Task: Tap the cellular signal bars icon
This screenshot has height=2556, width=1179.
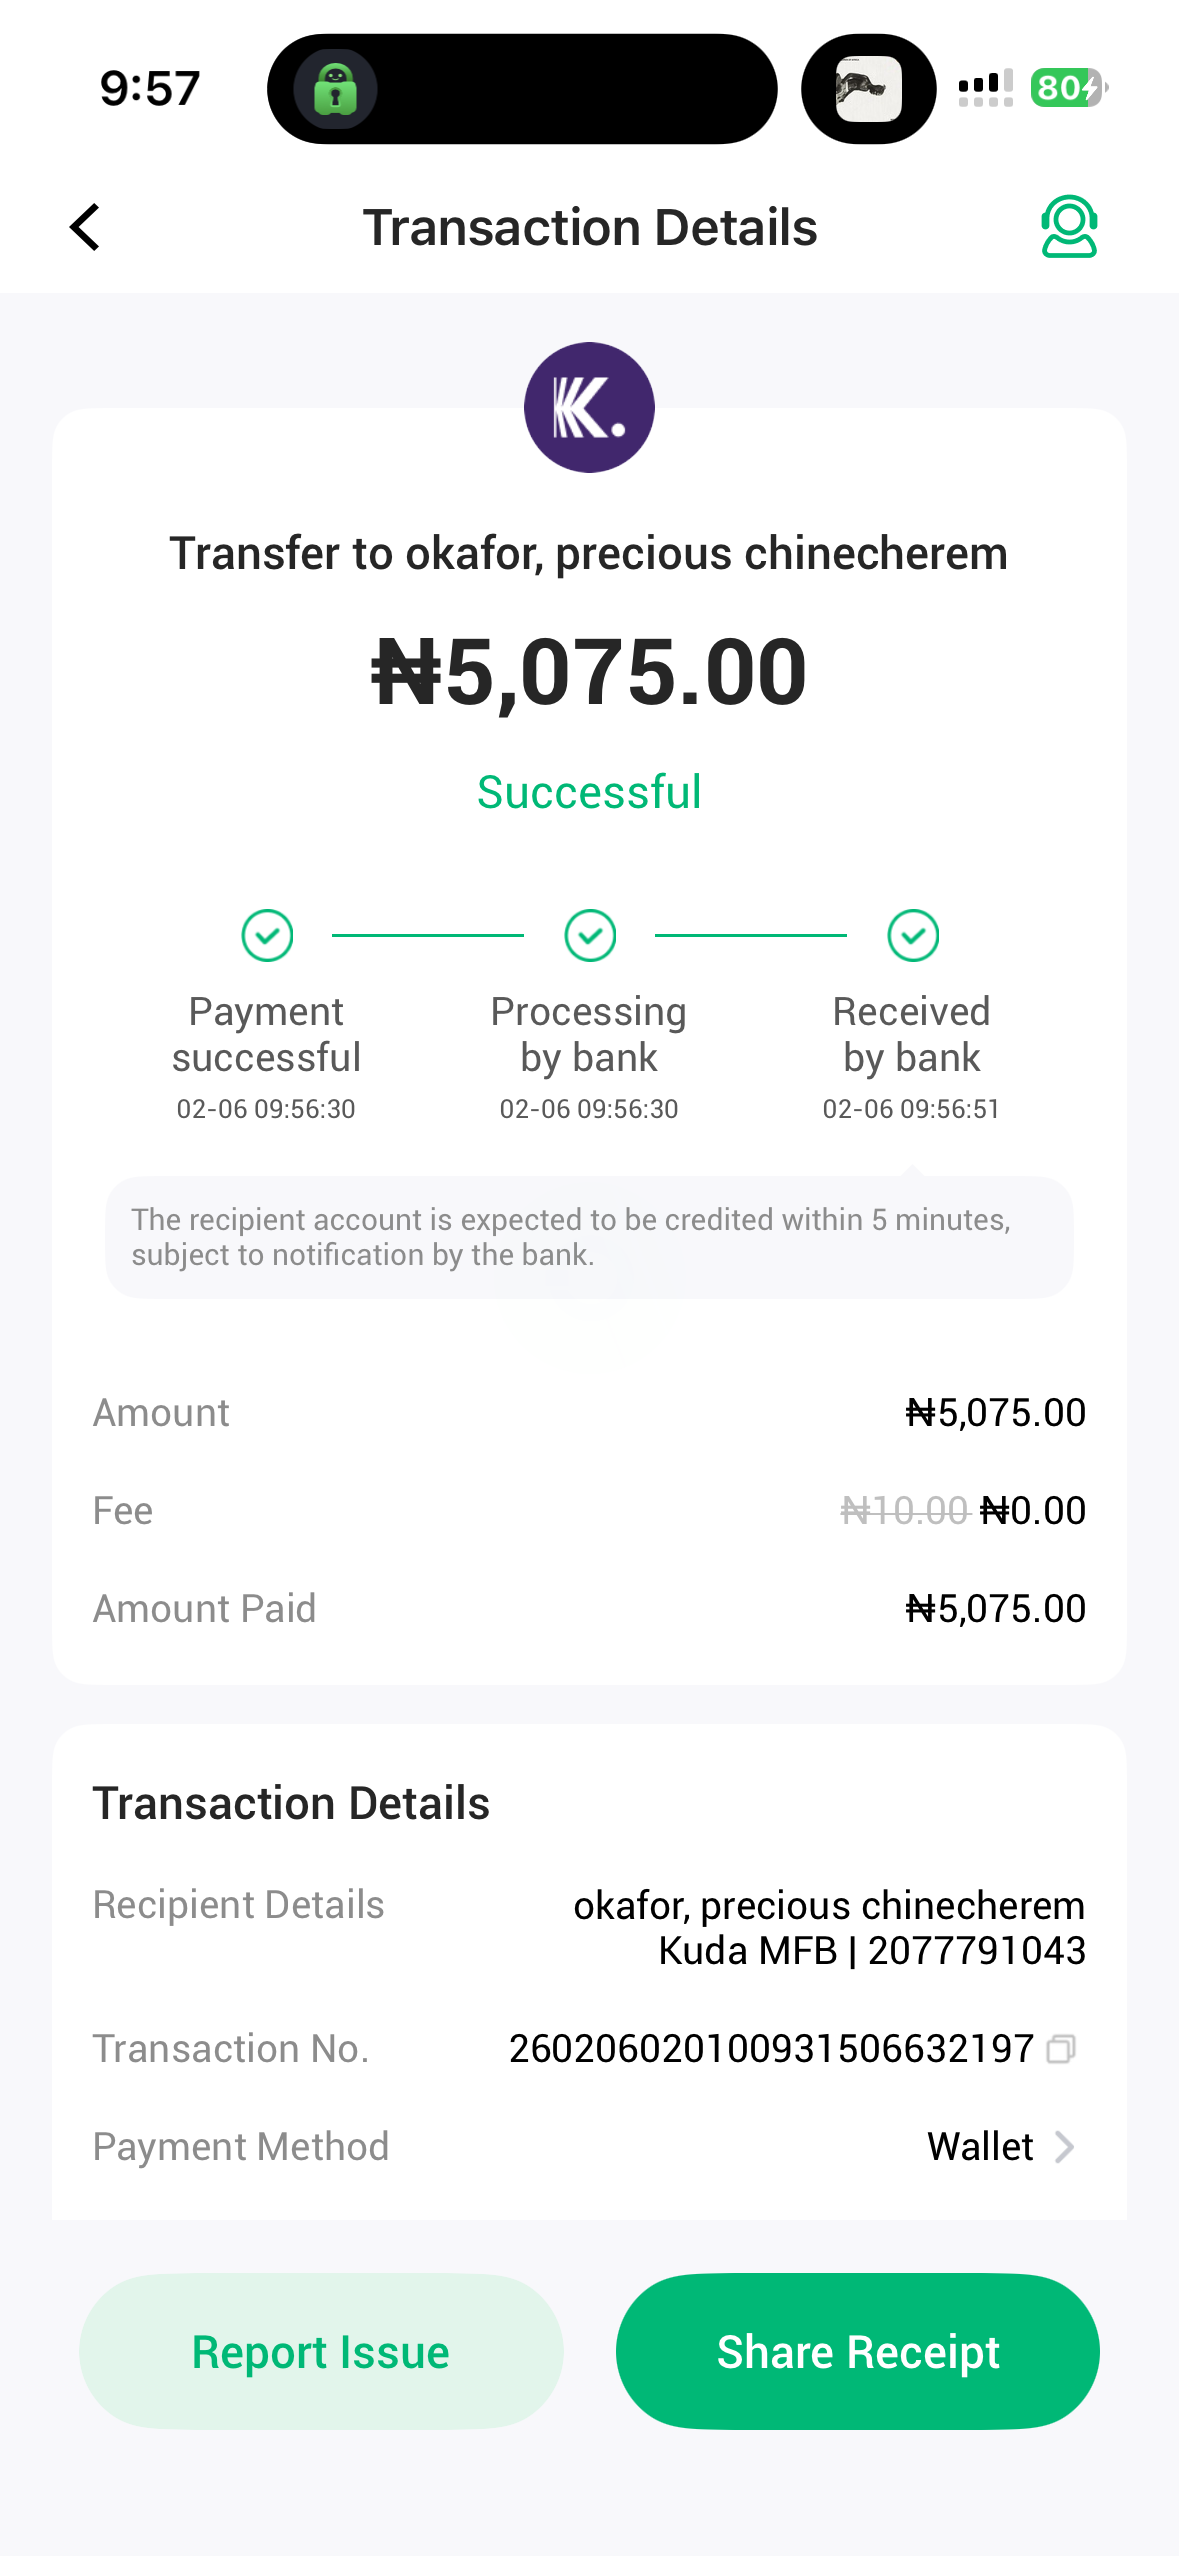Action: tap(985, 88)
